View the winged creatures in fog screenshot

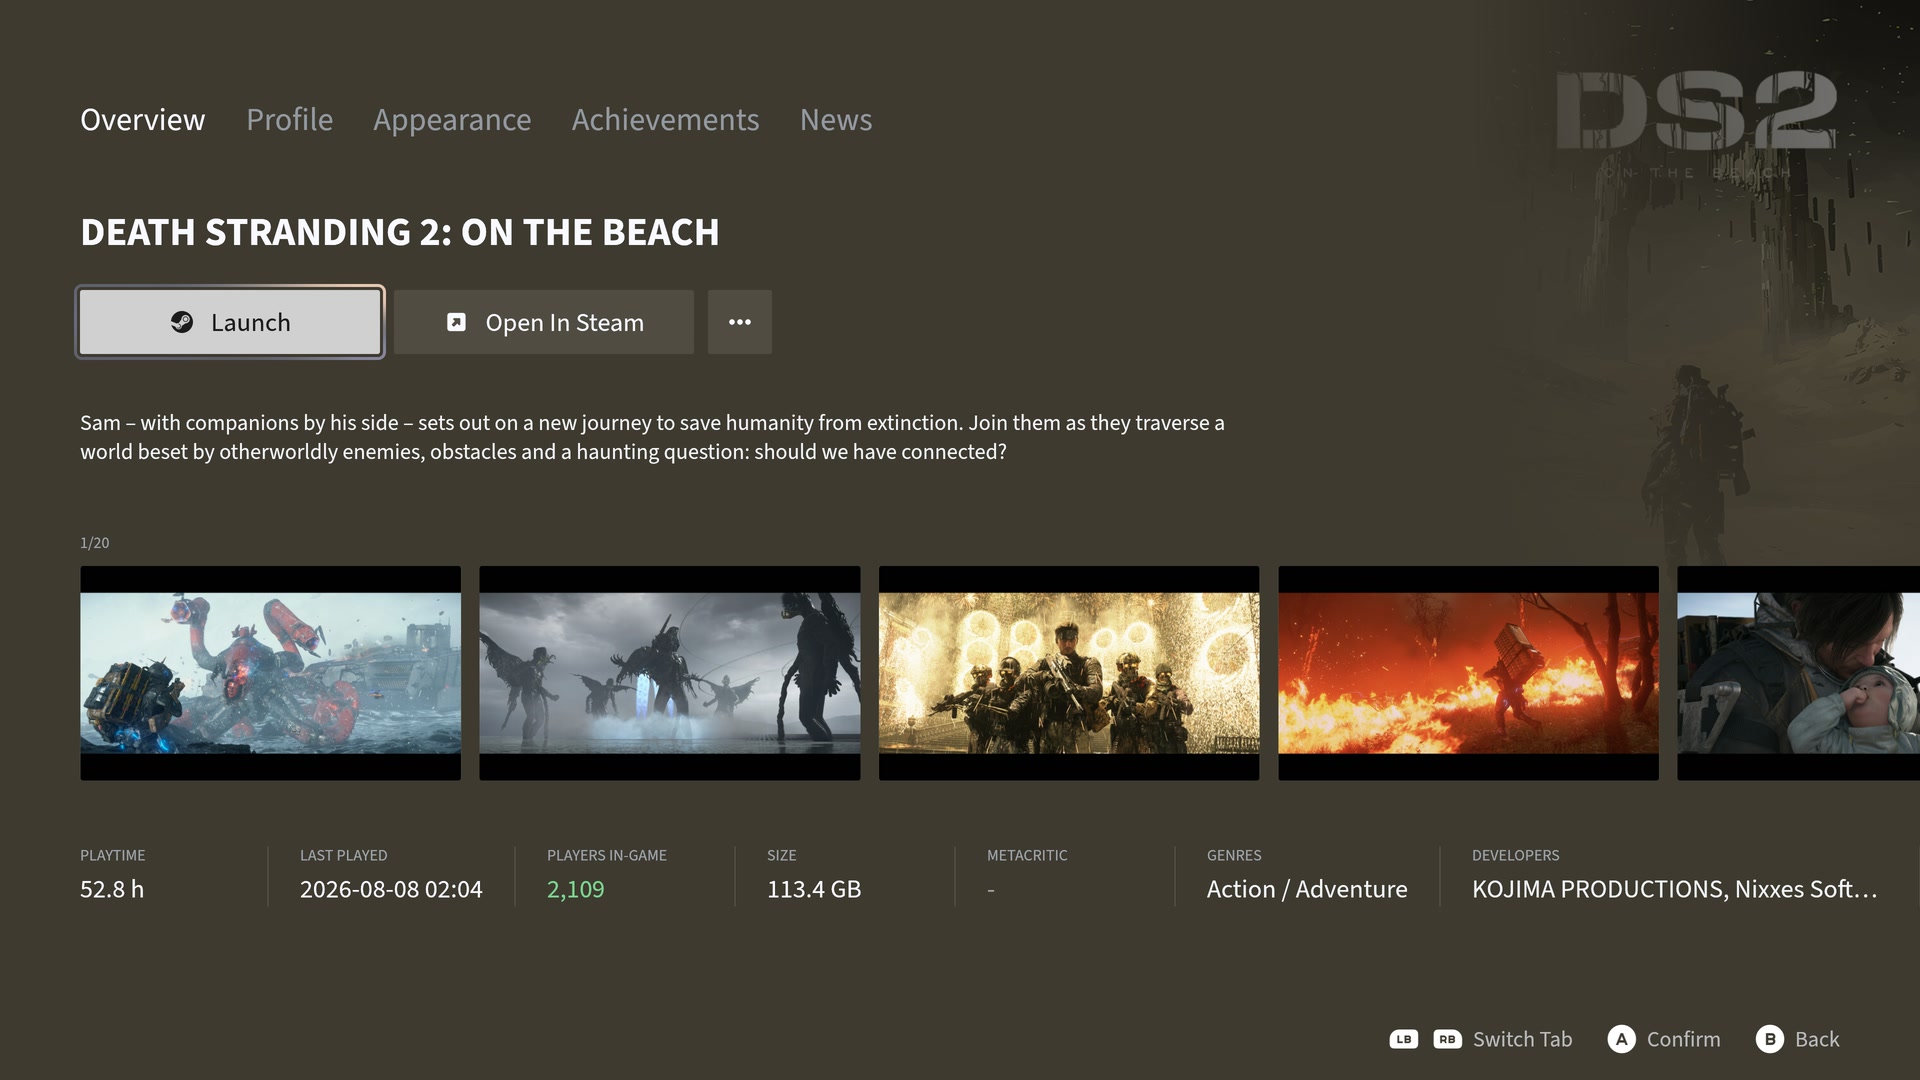(670, 673)
